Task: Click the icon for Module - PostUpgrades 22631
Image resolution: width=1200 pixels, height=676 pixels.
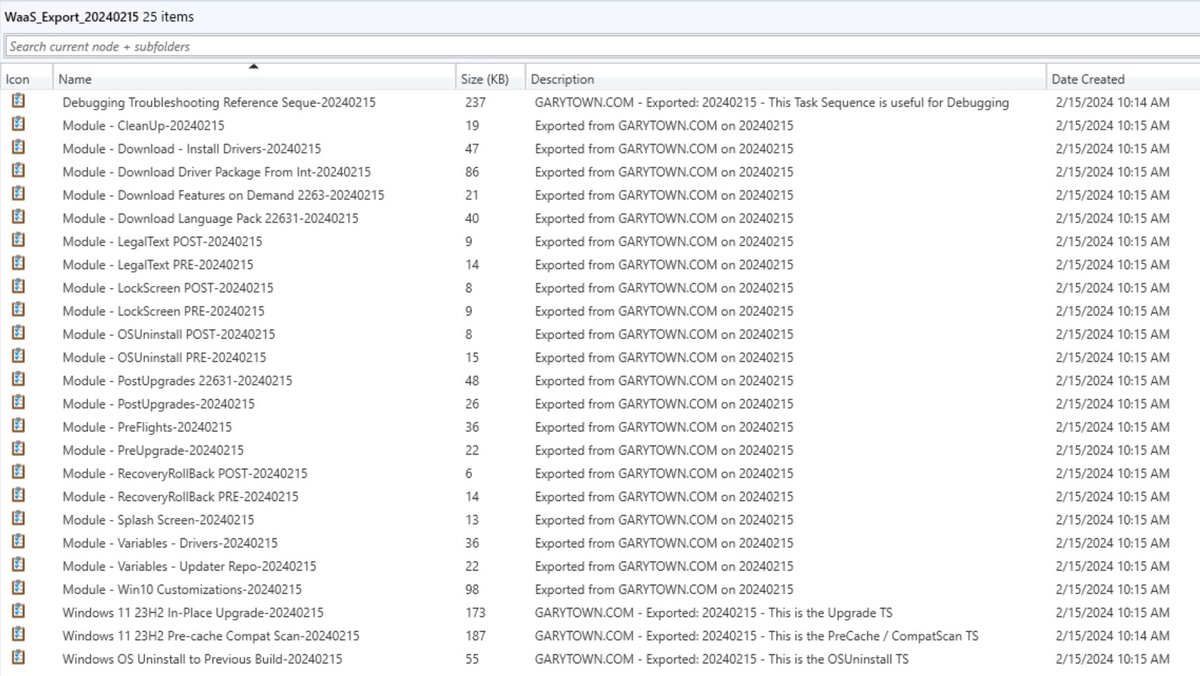Action: [x=18, y=380]
